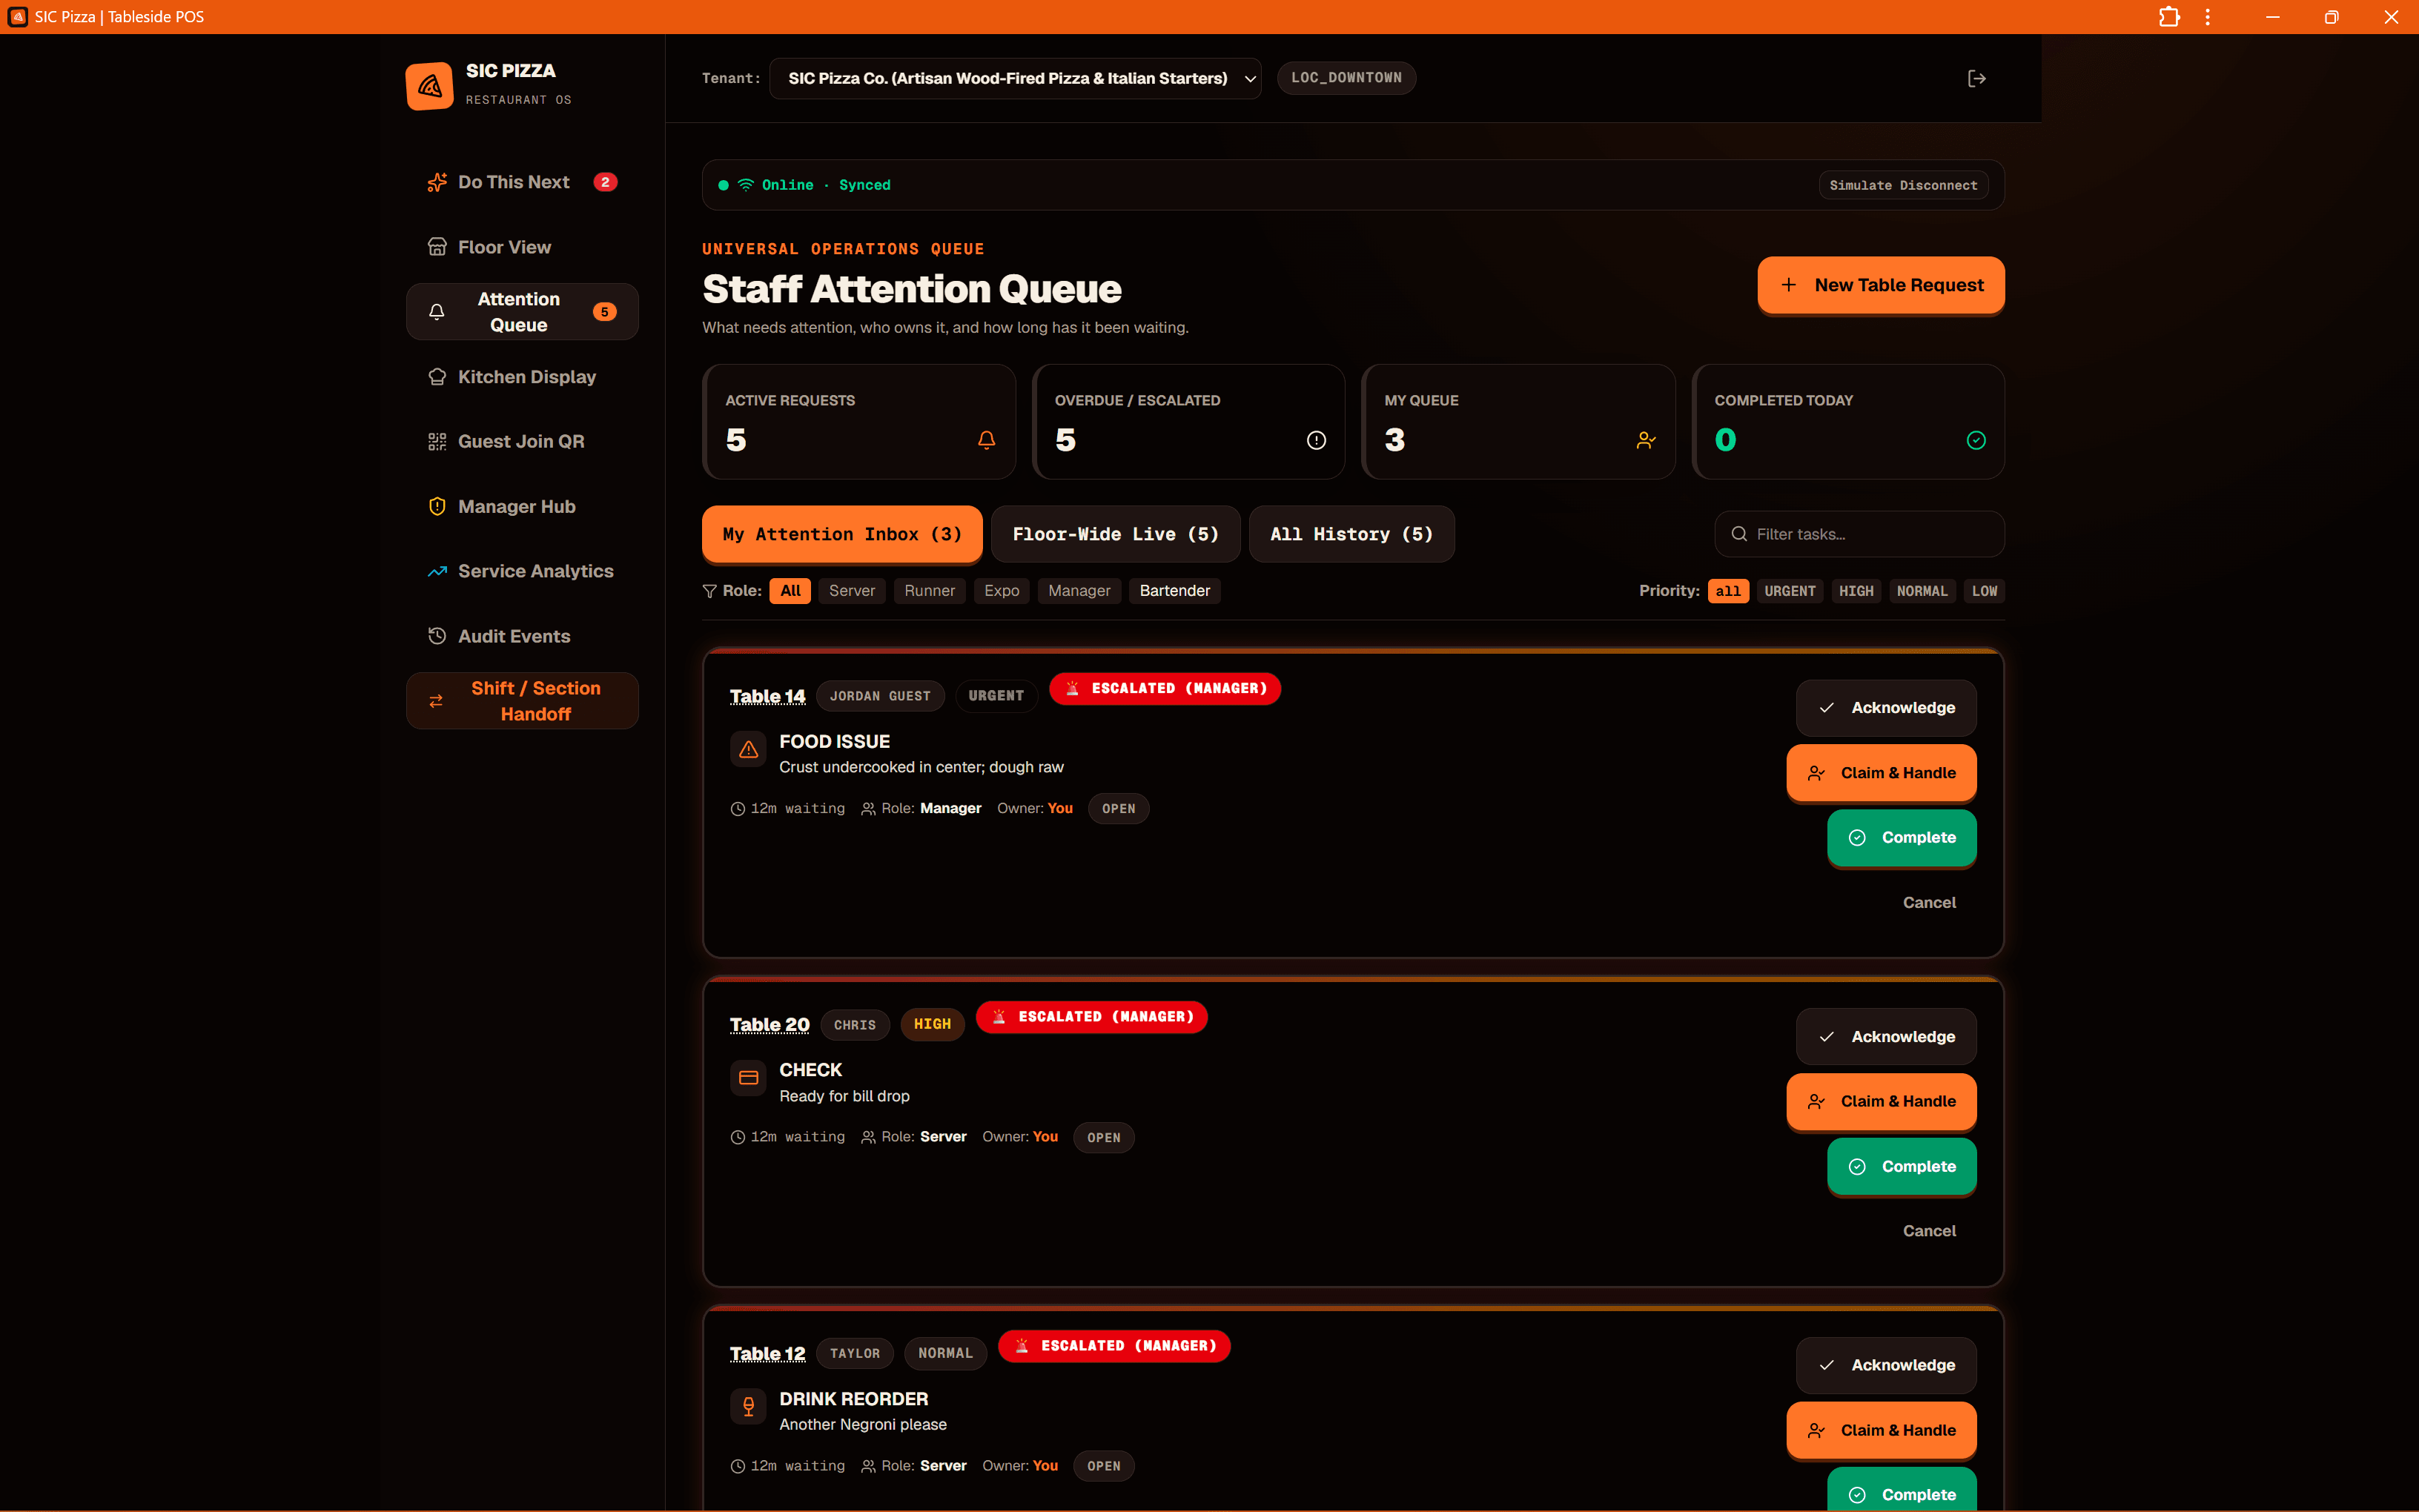The width and height of the screenshot is (2419, 1512).
Task: Click the user icon in My Queue card
Action: (x=1645, y=440)
